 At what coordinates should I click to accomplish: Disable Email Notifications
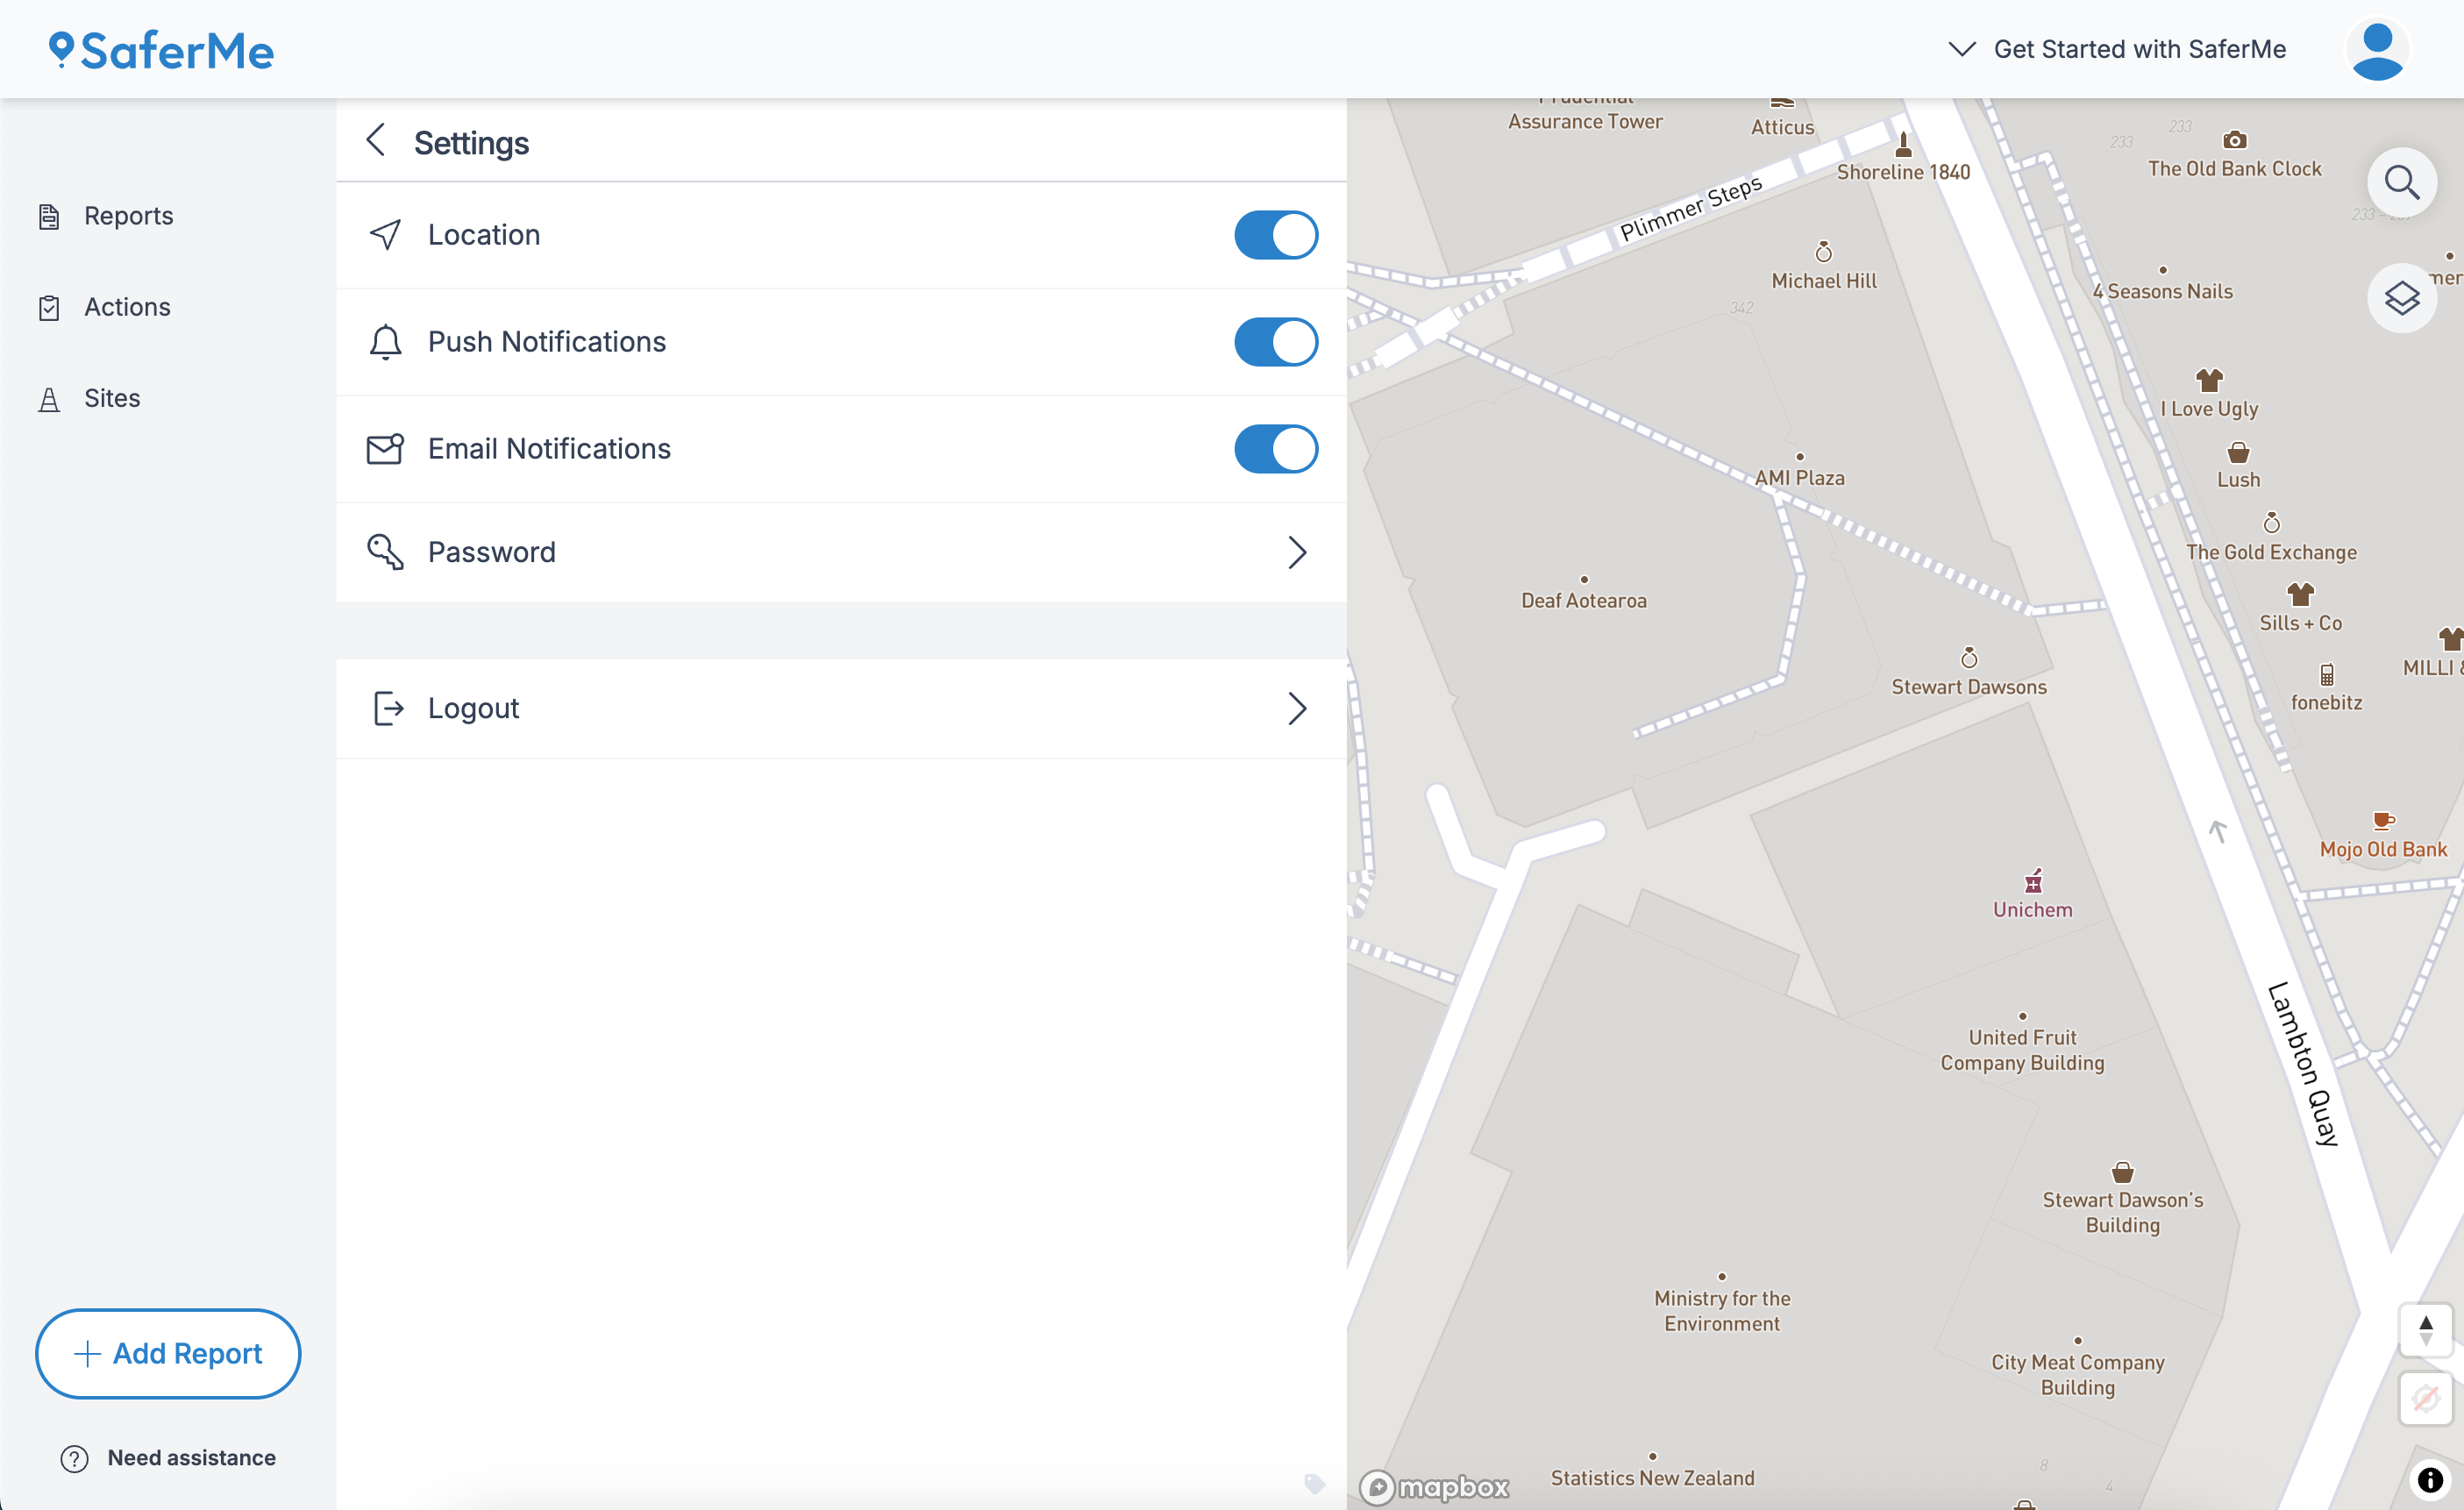[1276, 449]
